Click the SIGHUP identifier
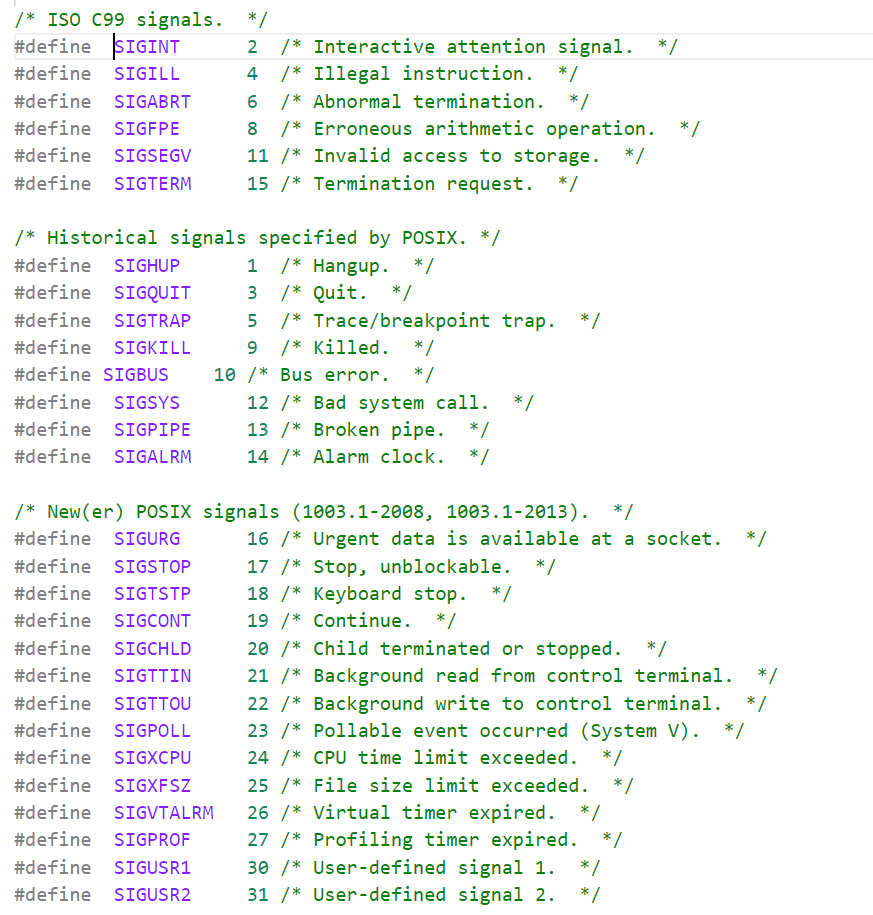The image size is (873, 915). [147, 266]
